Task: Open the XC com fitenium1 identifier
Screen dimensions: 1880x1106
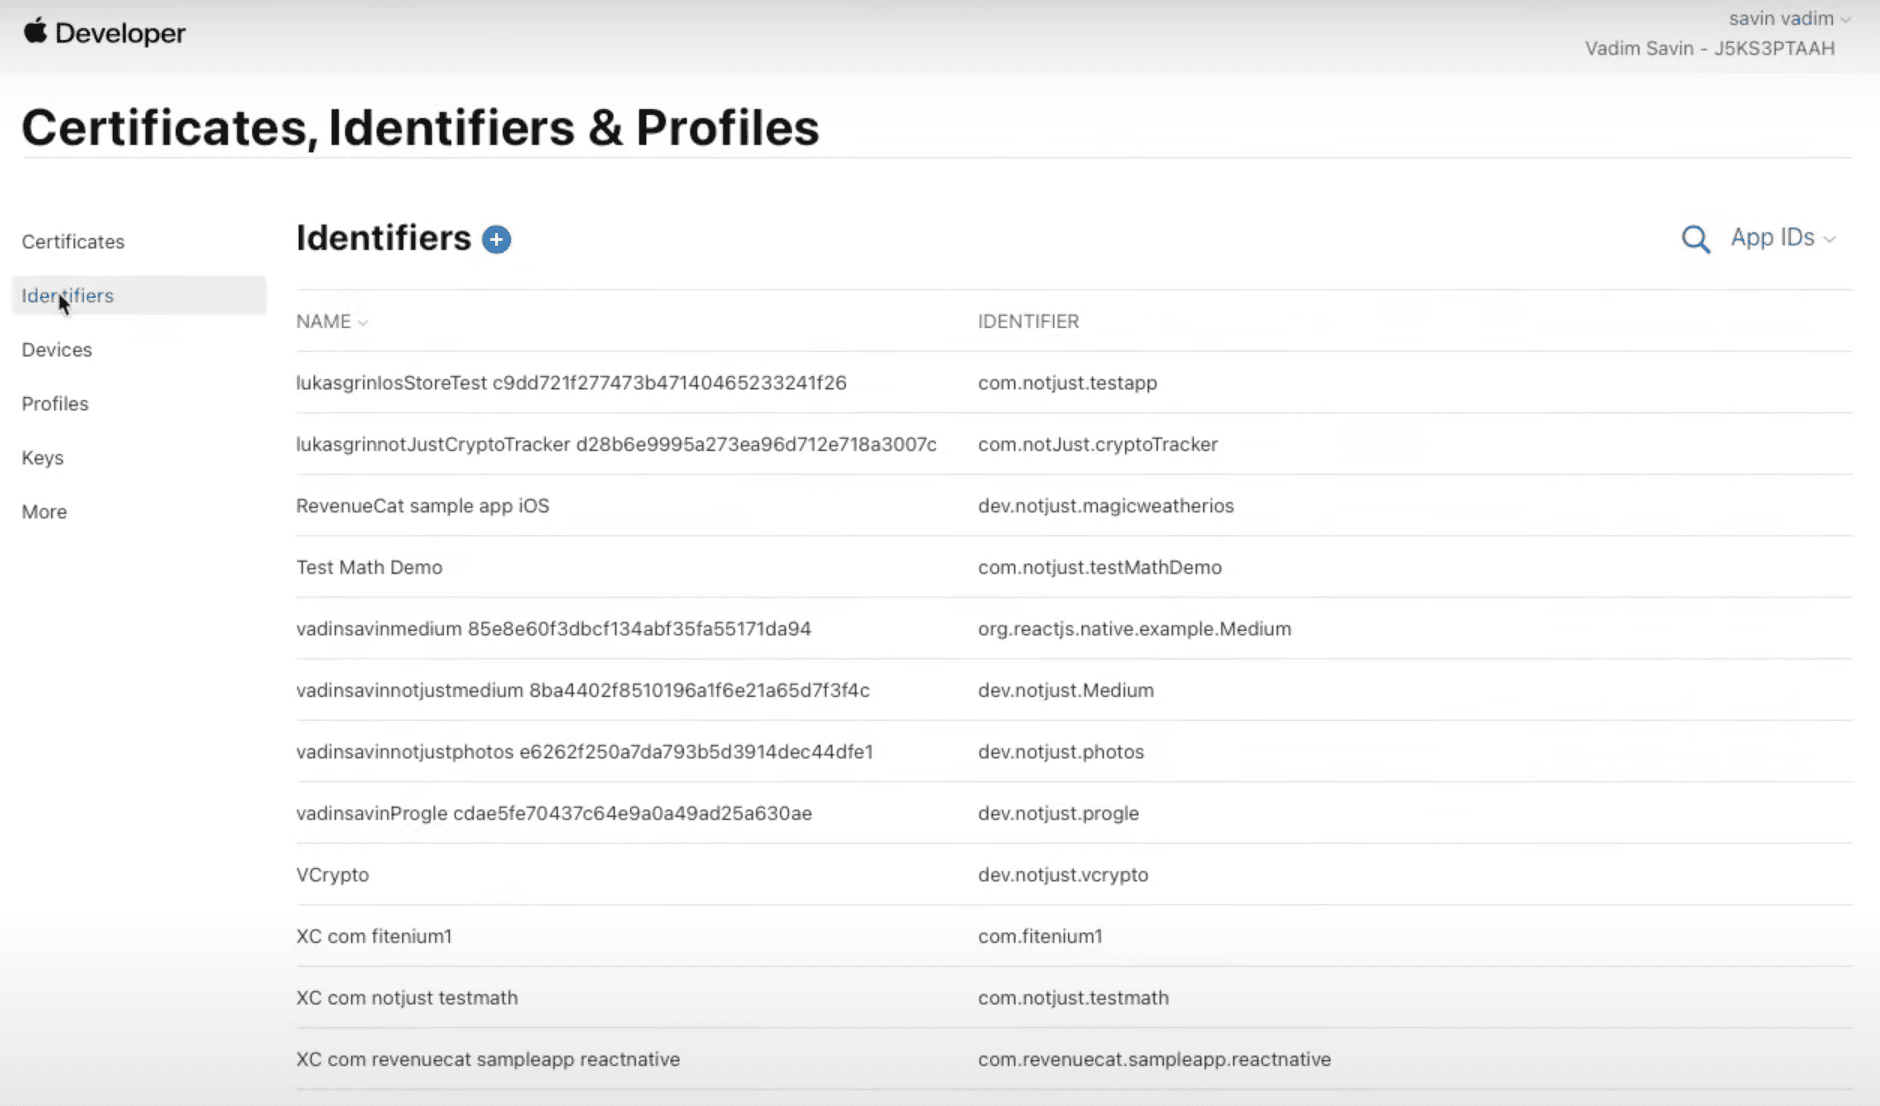Action: (x=374, y=935)
